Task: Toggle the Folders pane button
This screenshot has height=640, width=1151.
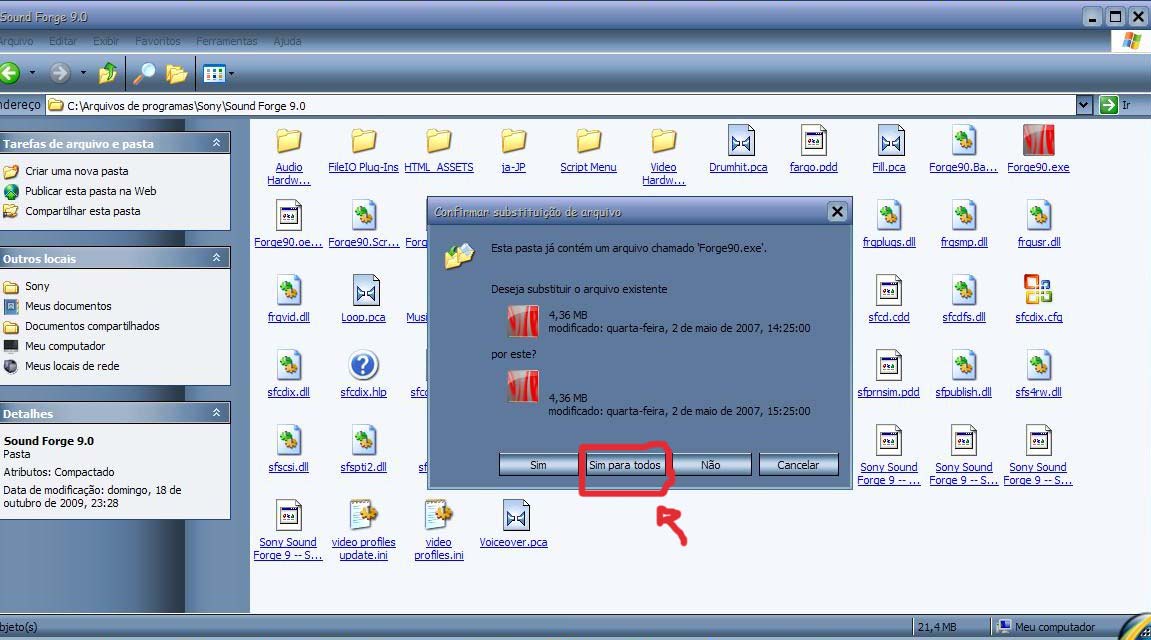Action: [176, 73]
